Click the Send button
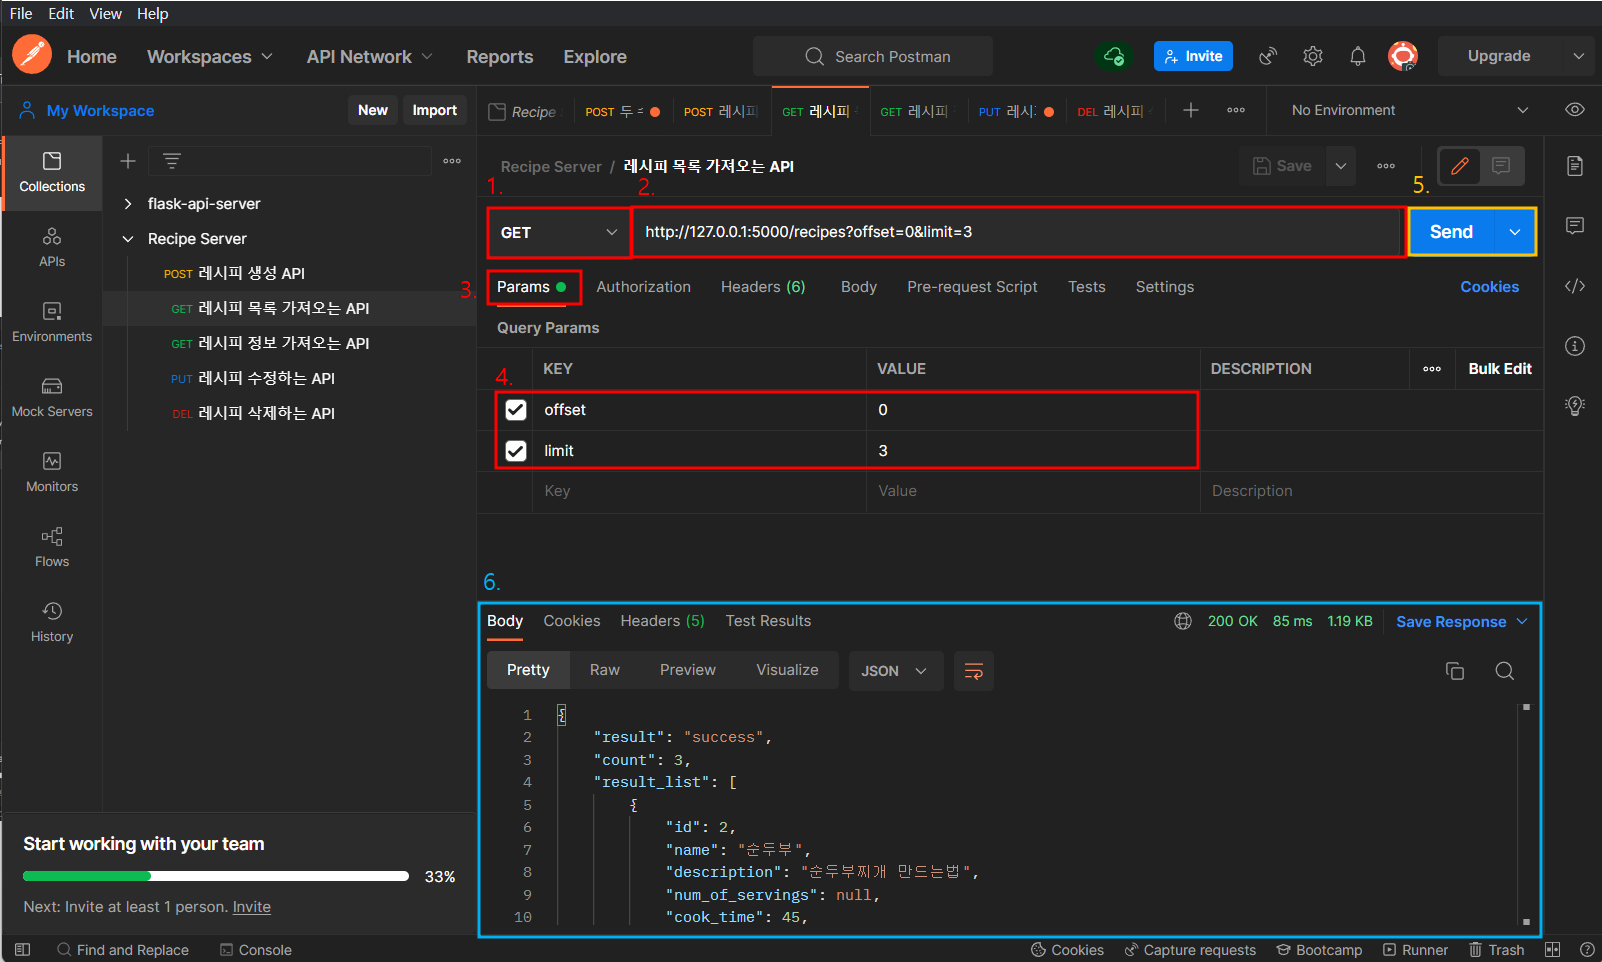The width and height of the screenshot is (1602, 962). 1451,232
